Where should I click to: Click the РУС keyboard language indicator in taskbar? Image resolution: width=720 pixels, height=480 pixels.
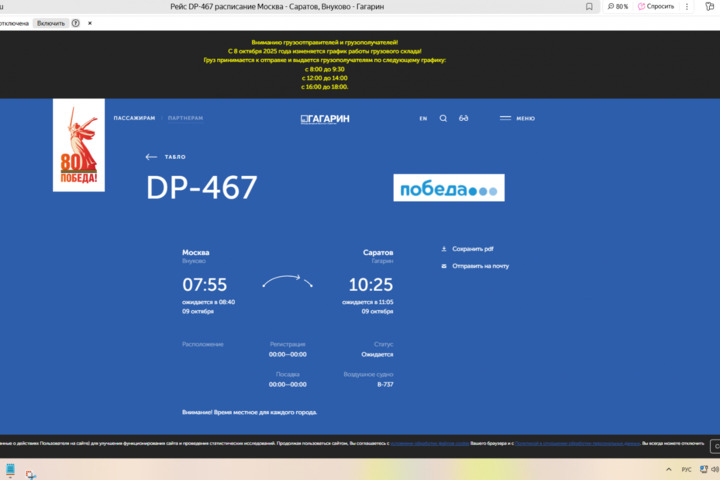[686, 469]
